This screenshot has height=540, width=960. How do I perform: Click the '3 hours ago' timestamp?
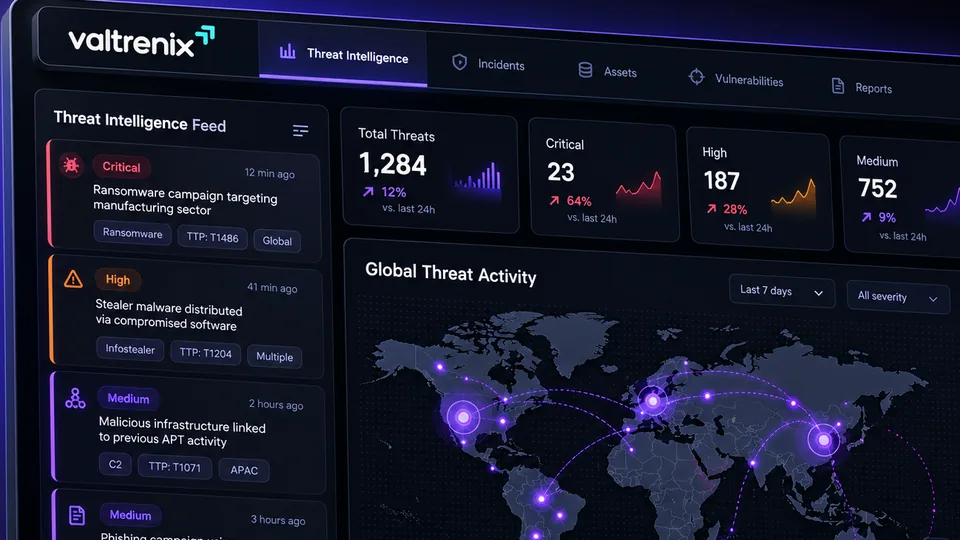(278, 520)
